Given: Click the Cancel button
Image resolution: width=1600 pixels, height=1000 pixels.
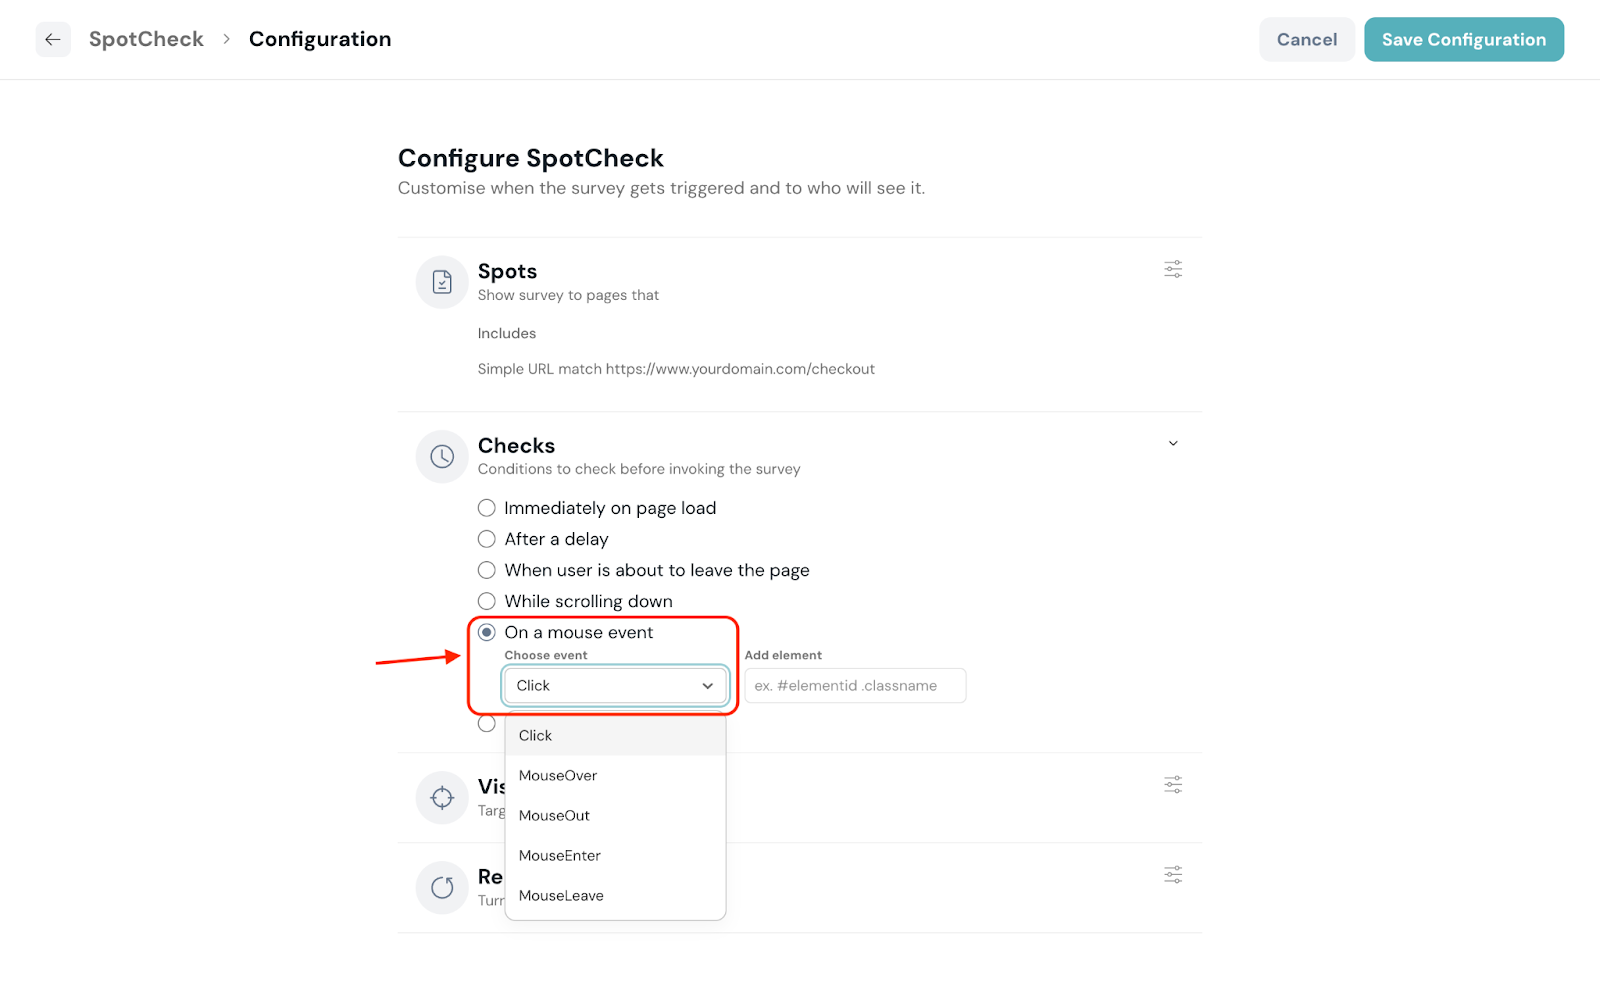Looking at the screenshot, I should click(1306, 40).
